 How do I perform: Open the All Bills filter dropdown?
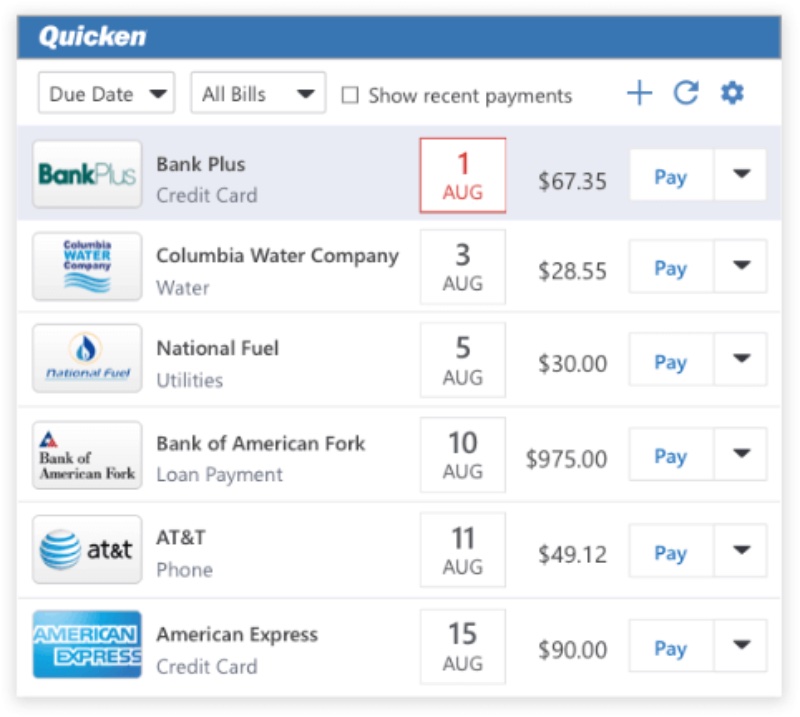tap(258, 94)
